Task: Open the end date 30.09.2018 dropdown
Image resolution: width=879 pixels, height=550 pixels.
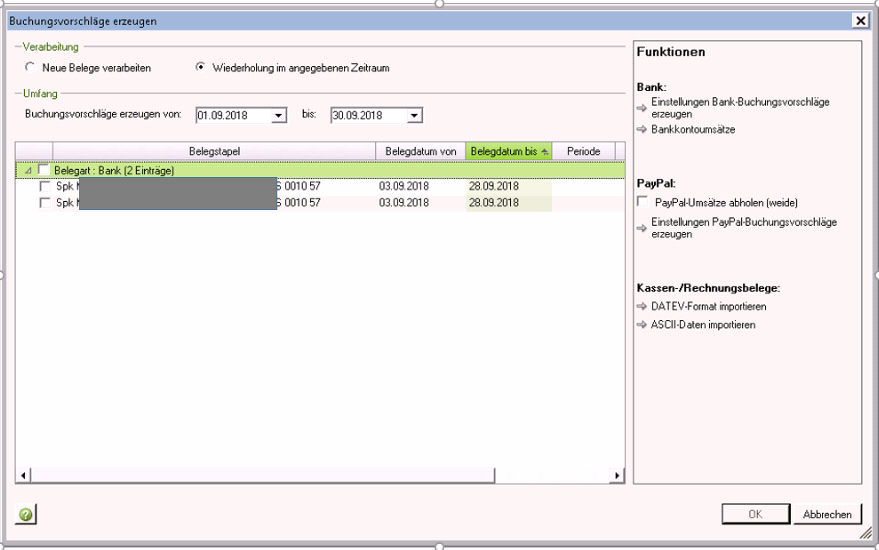Action: [x=414, y=115]
